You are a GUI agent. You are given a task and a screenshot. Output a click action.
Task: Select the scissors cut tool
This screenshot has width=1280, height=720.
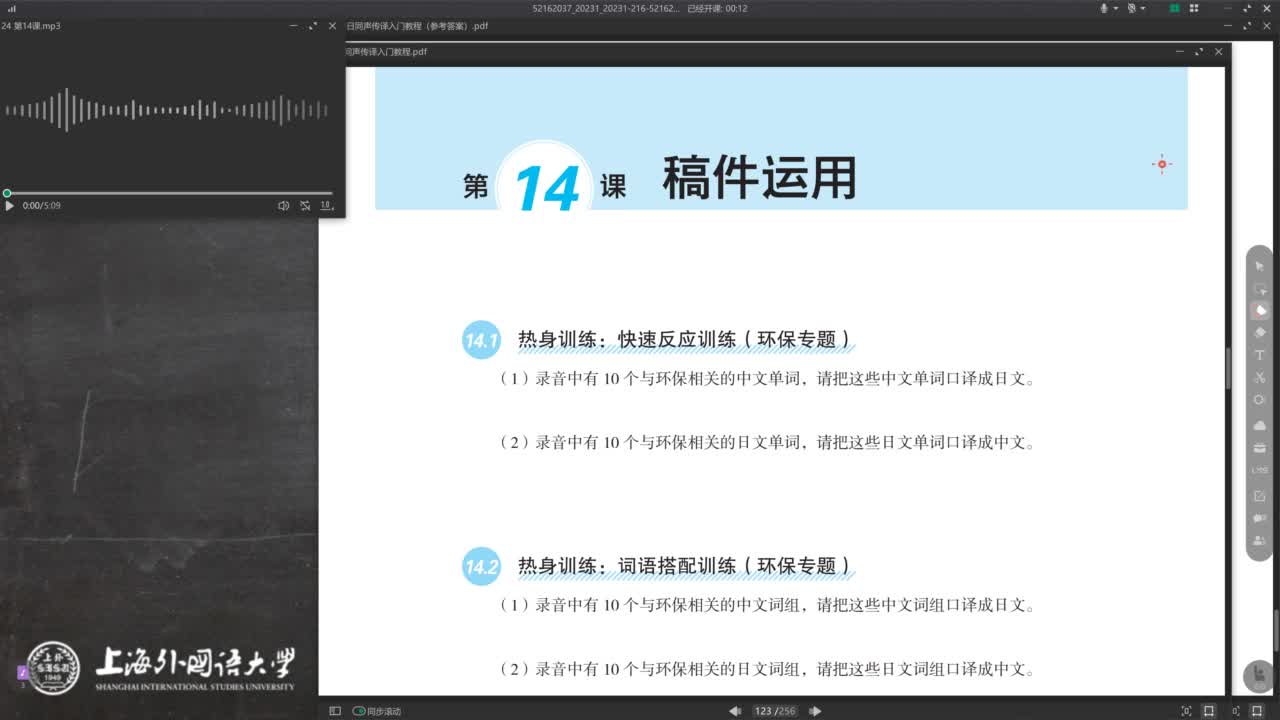(1260, 377)
